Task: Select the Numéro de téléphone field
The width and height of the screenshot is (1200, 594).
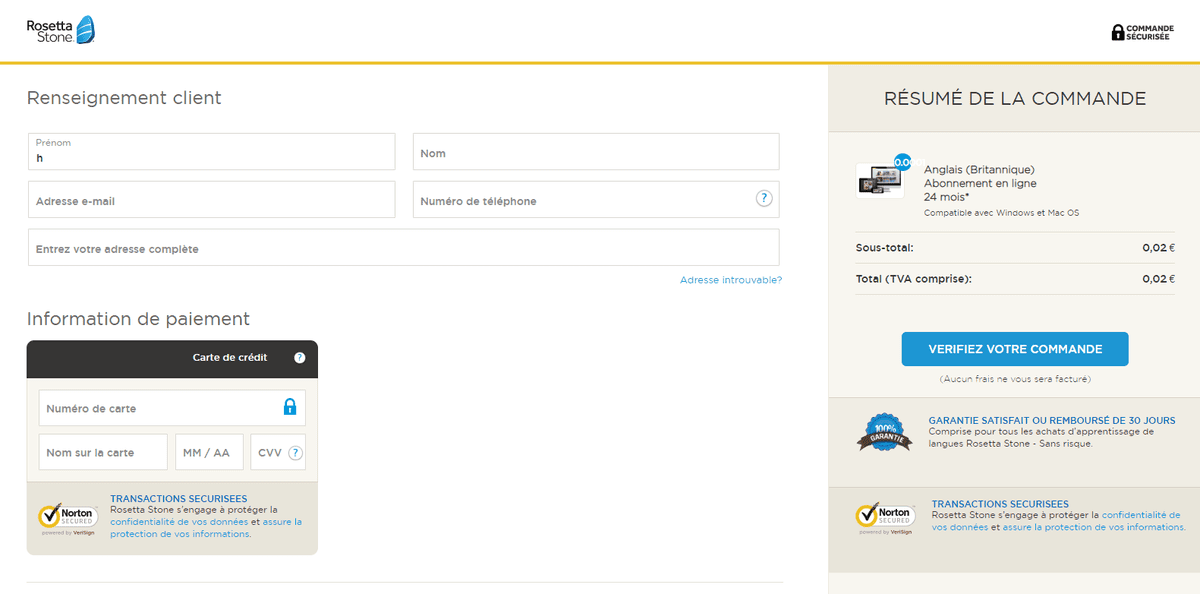Action: point(596,200)
